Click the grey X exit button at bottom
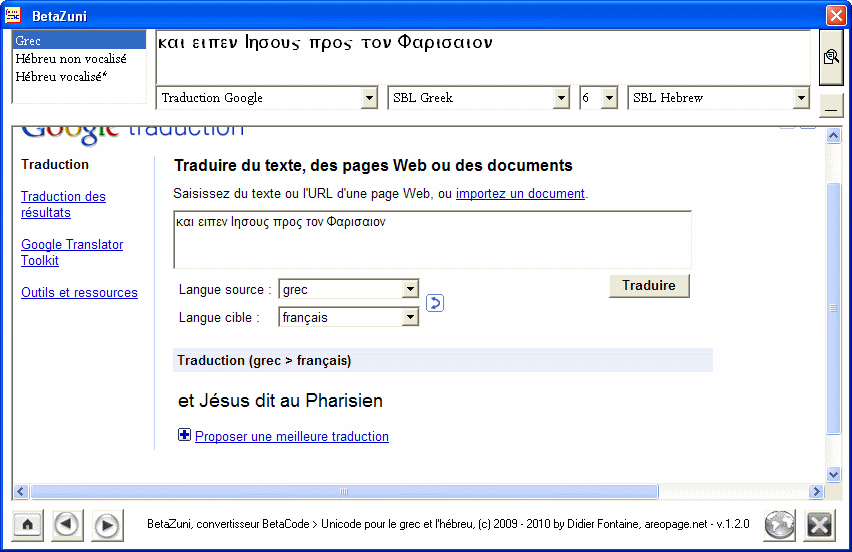 pos(819,525)
